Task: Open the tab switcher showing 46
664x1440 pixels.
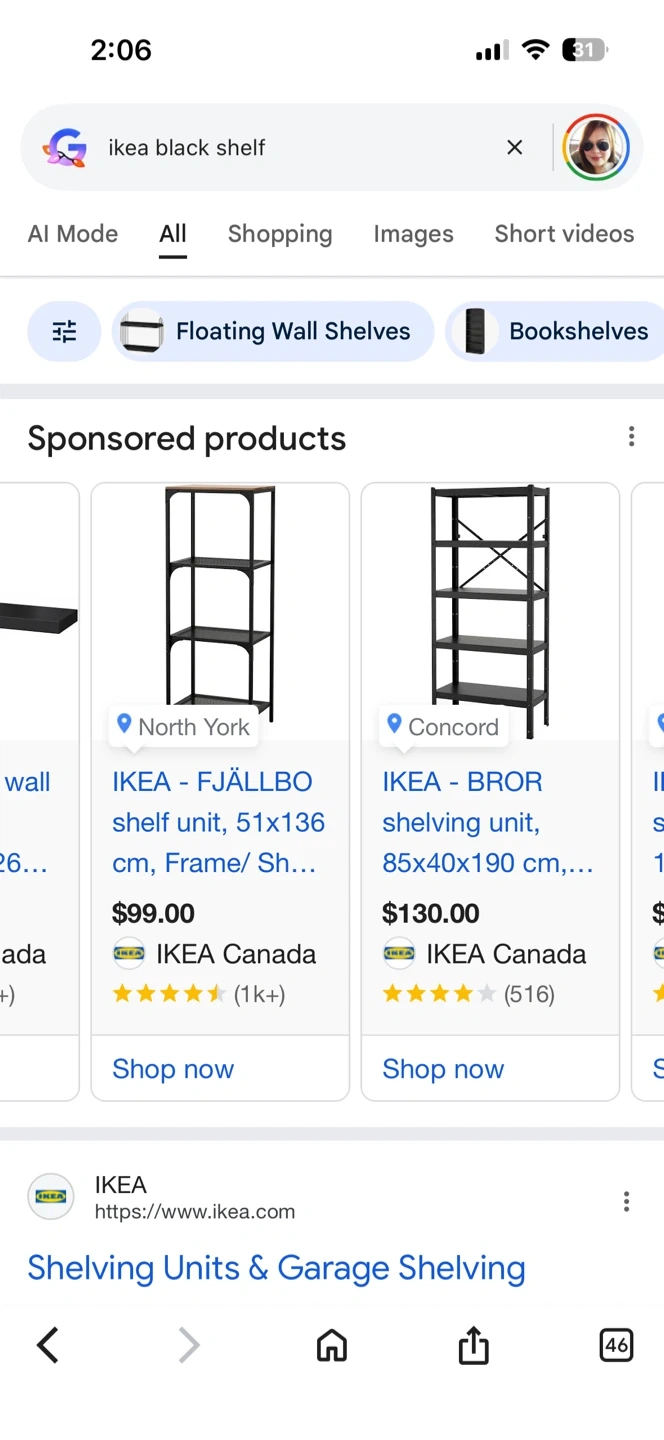Action: click(x=616, y=1345)
